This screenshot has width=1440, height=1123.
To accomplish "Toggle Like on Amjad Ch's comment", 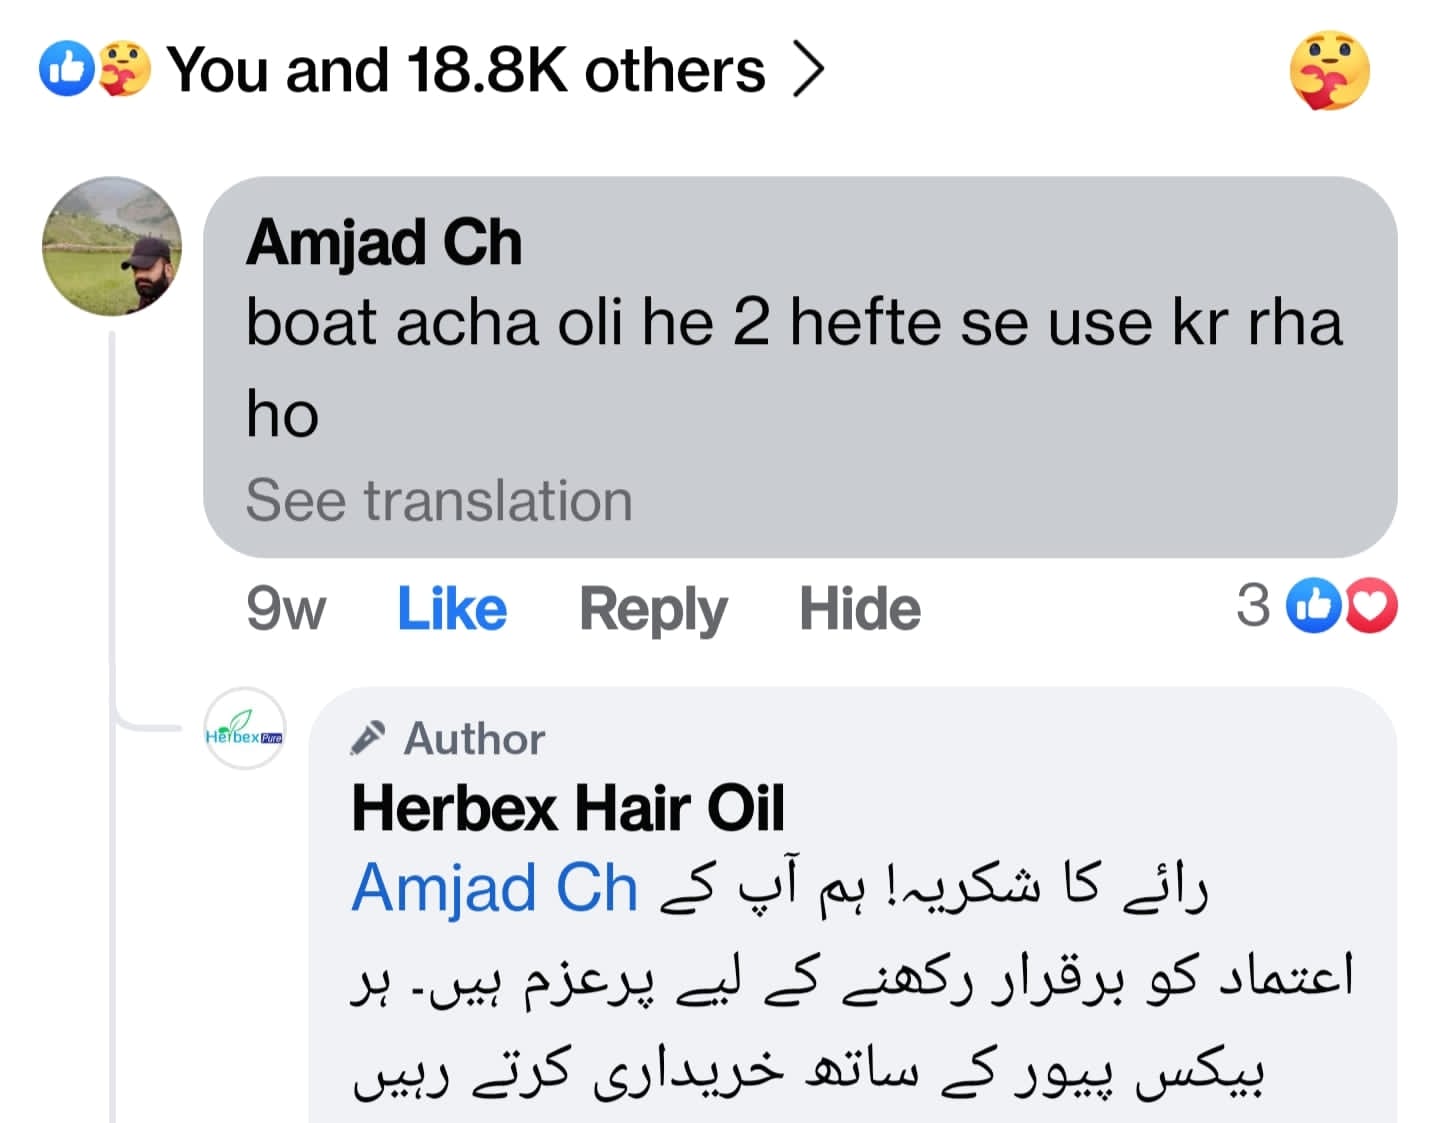I will coord(452,609).
